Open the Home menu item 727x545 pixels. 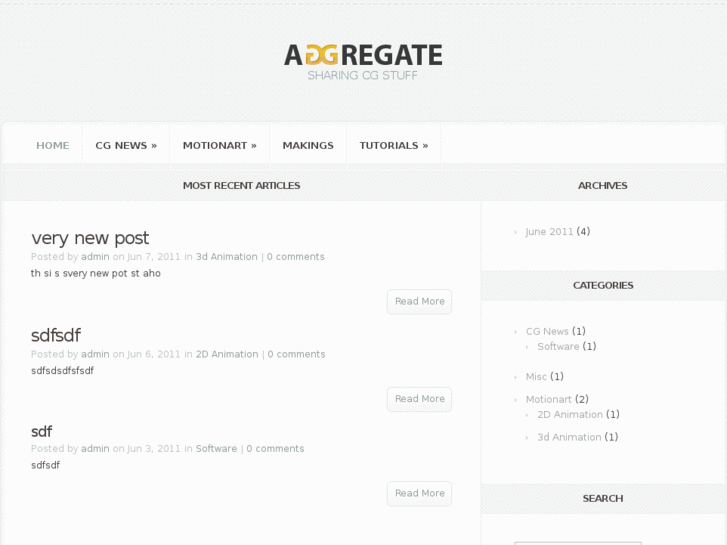click(x=52, y=146)
